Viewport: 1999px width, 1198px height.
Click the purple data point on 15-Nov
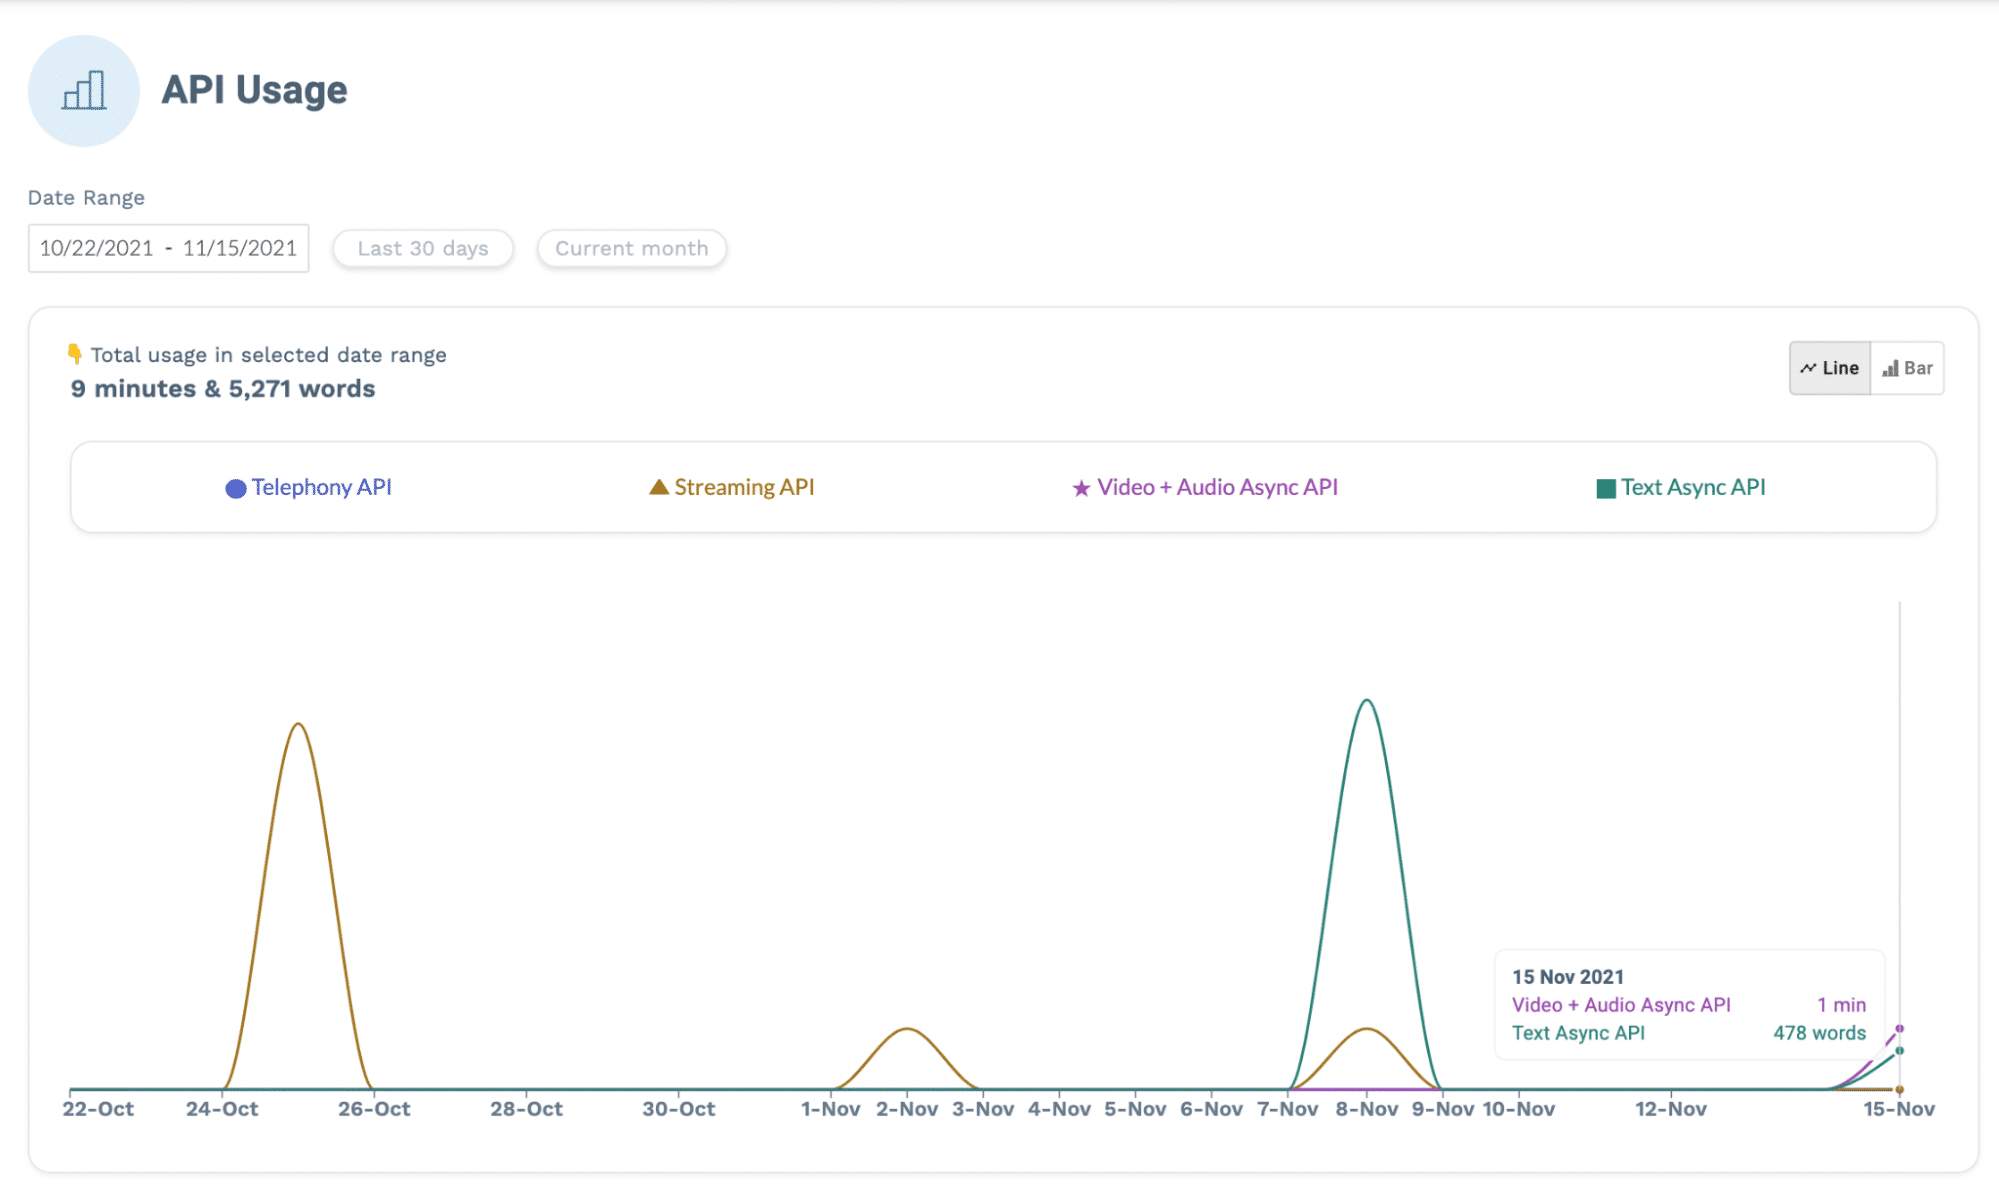point(1899,1029)
